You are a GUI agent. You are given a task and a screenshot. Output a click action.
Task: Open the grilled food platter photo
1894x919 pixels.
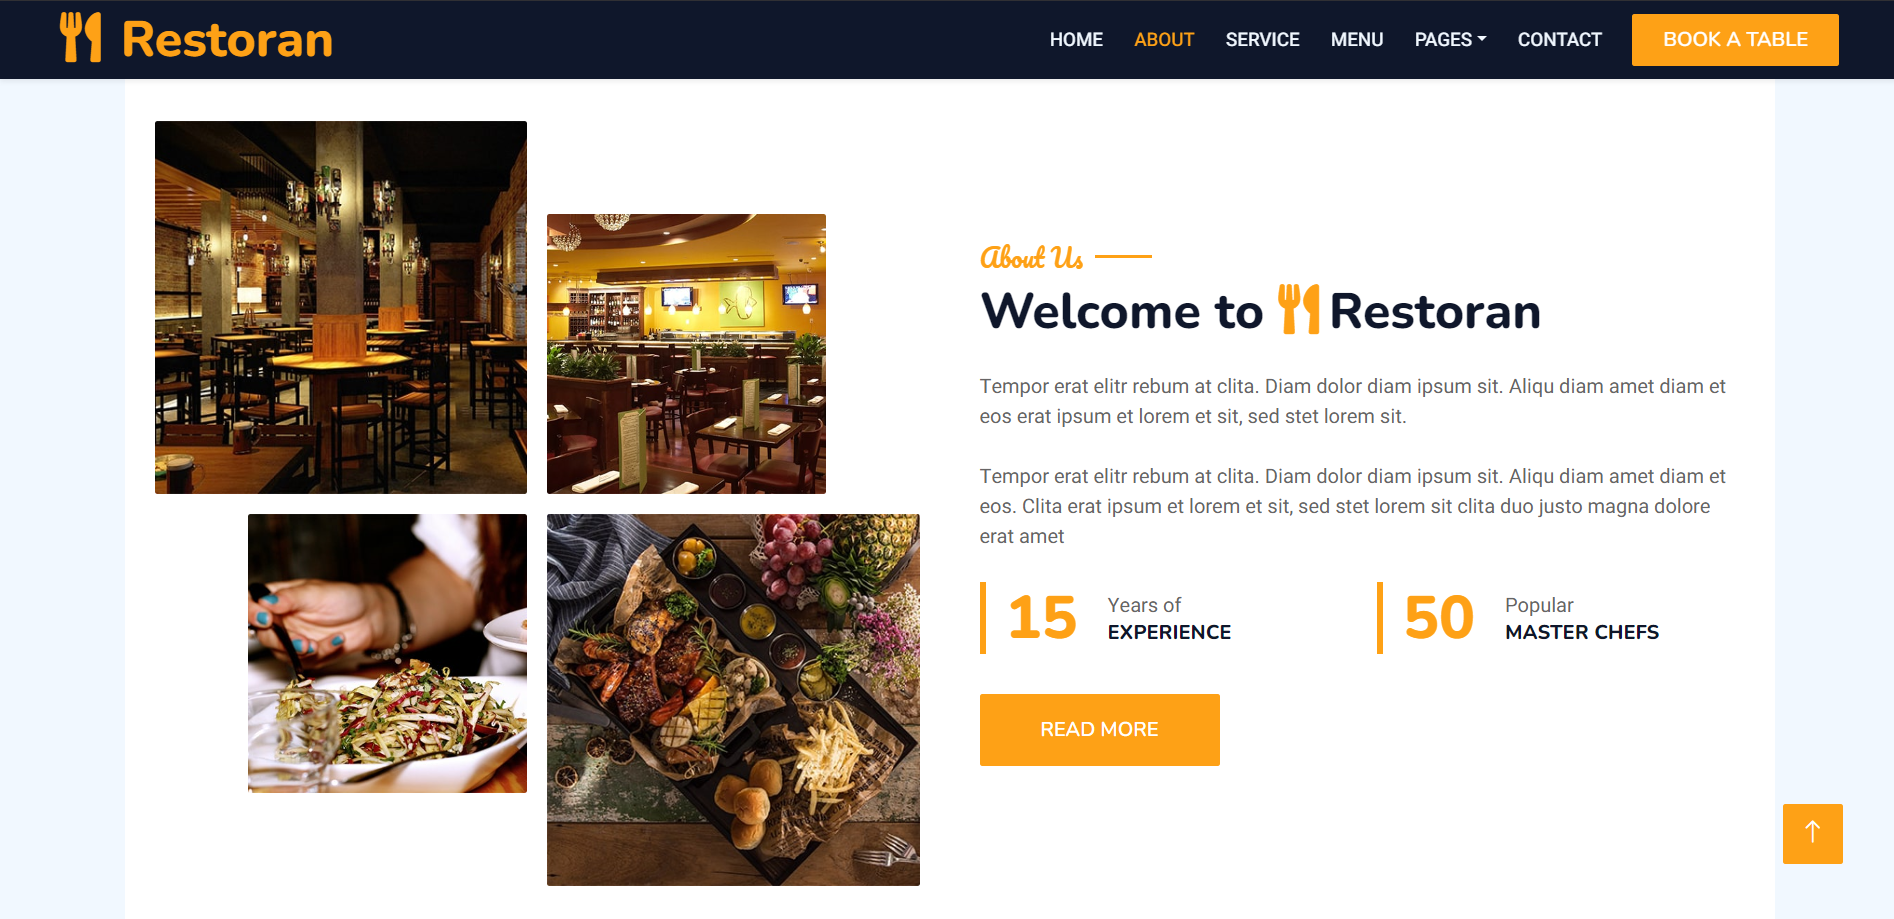(x=733, y=700)
